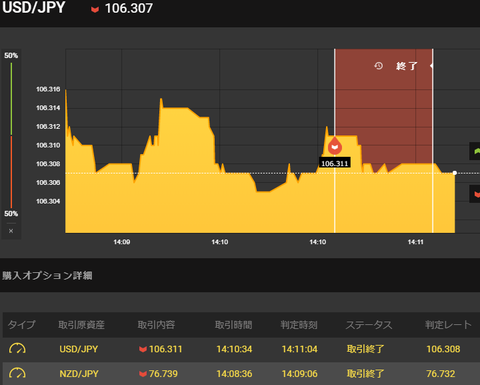This screenshot has width=480, height=385.
Task: Click the 購入オプション詳細 section heading
Action: pos(47,275)
